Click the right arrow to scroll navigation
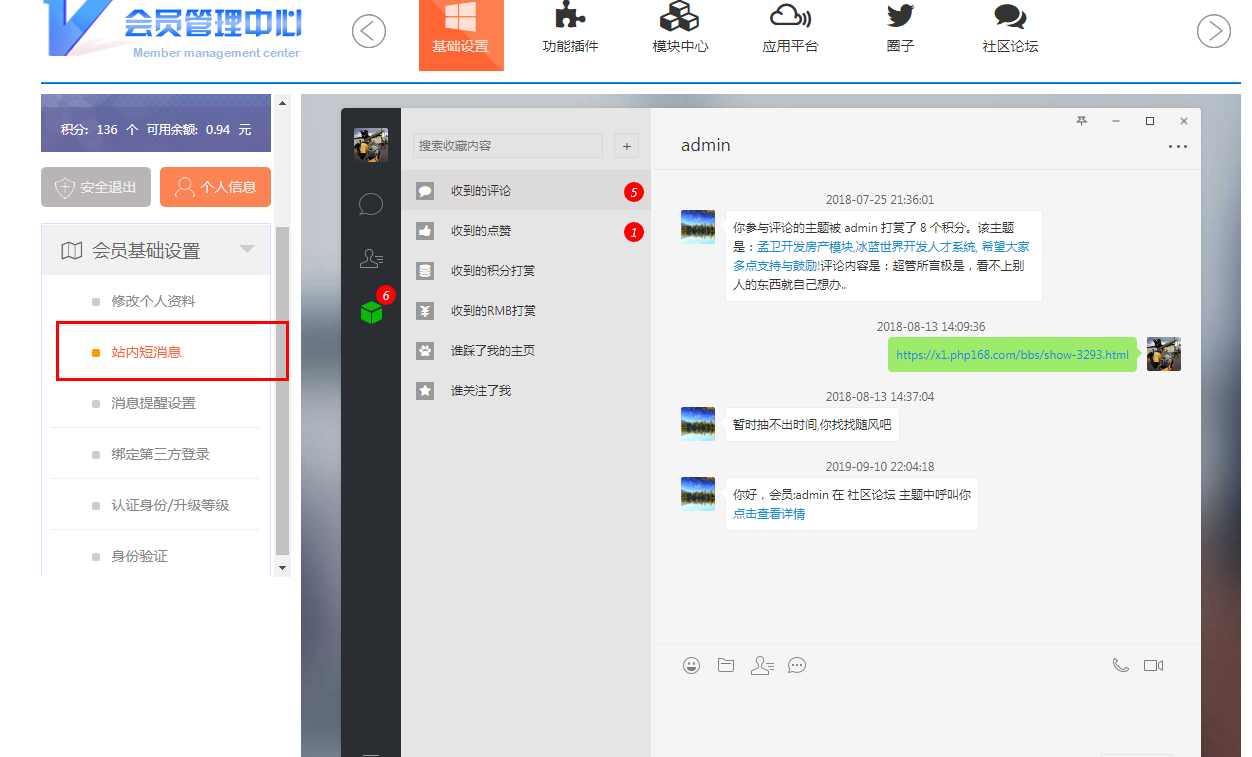 pyautogui.click(x=1213, y=32)
